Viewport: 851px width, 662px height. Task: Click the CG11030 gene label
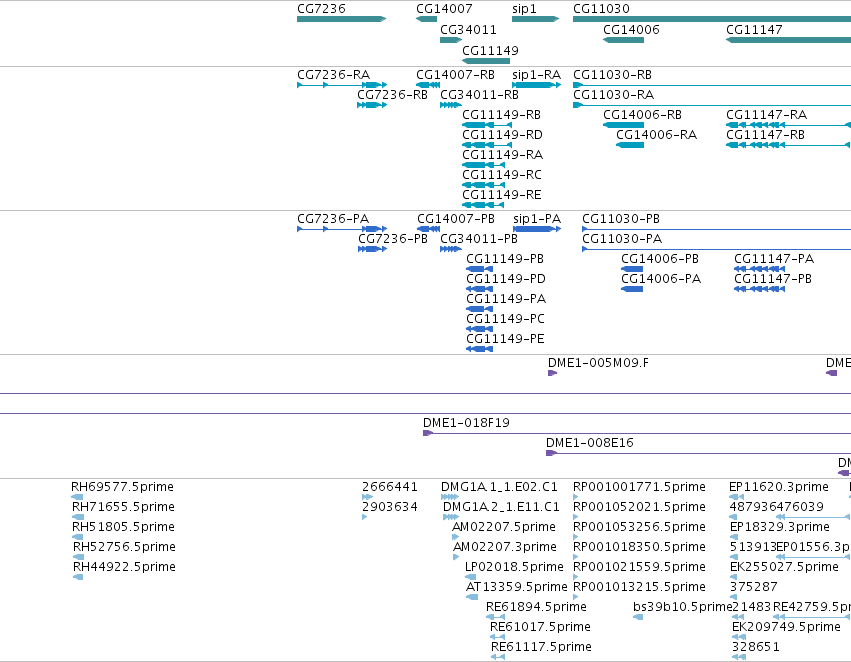601,9
